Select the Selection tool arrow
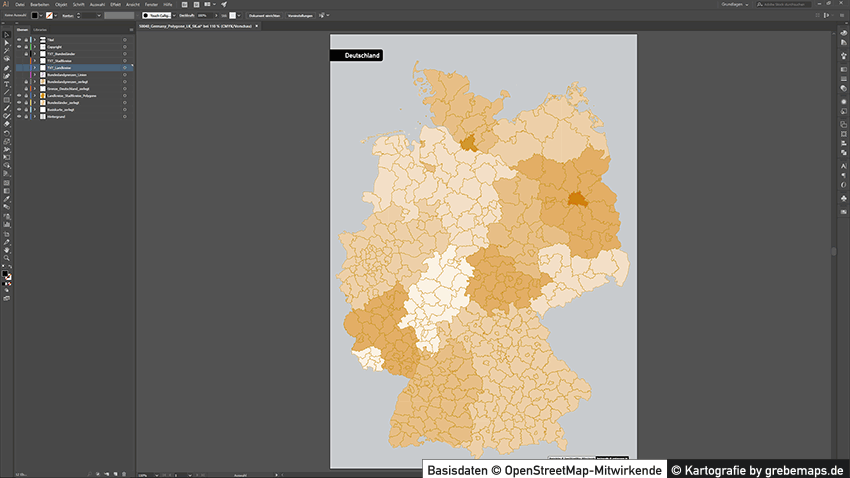The height and width of the screenshot is (478, 850). pos(7,35)
